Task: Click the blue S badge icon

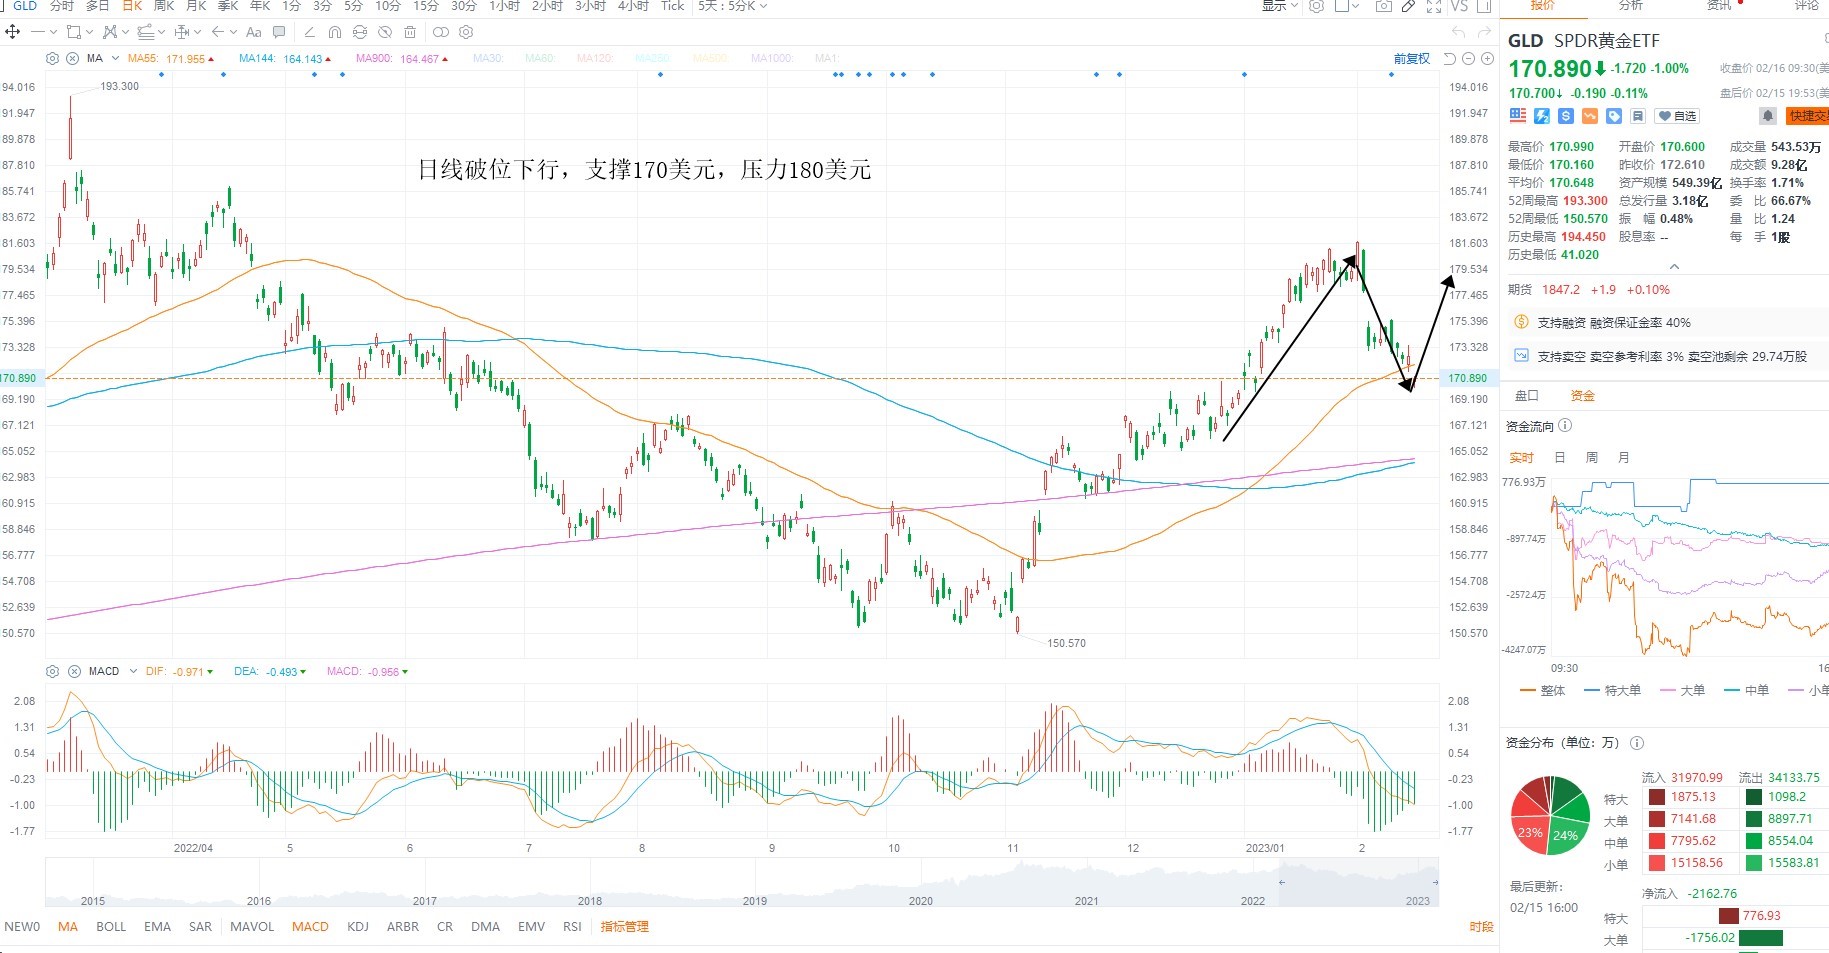Action: (x=1566, y=116)
